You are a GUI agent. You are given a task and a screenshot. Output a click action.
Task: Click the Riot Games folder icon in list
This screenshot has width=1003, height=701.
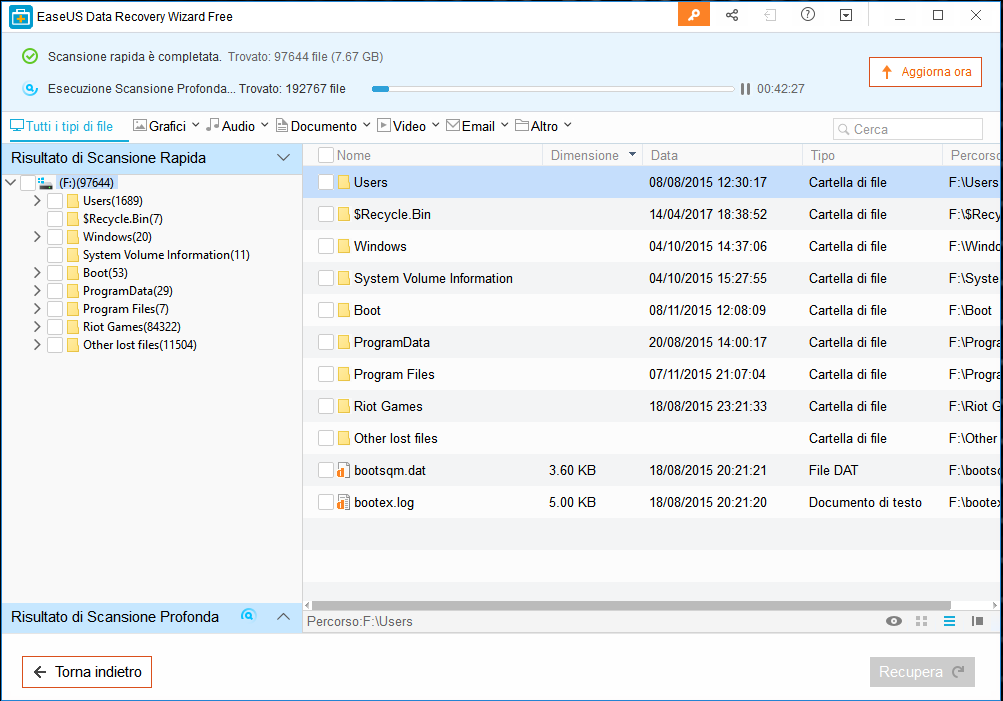[x=344, y=406]
